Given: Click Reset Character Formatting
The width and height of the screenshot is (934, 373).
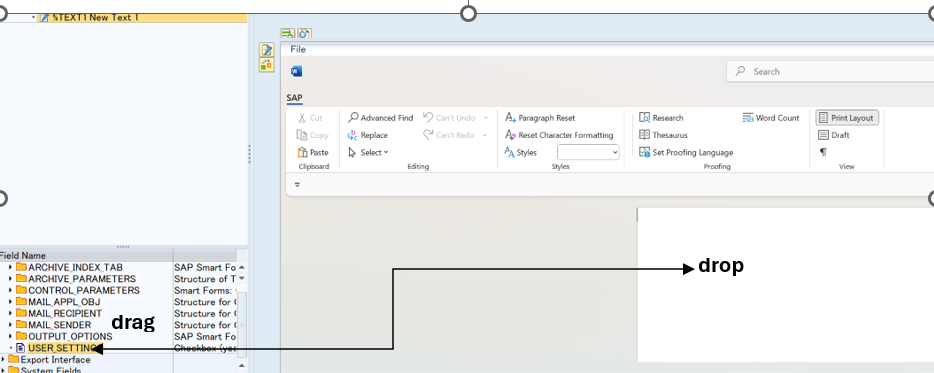Looking at the screenshot, I should [x=559, y=135].
